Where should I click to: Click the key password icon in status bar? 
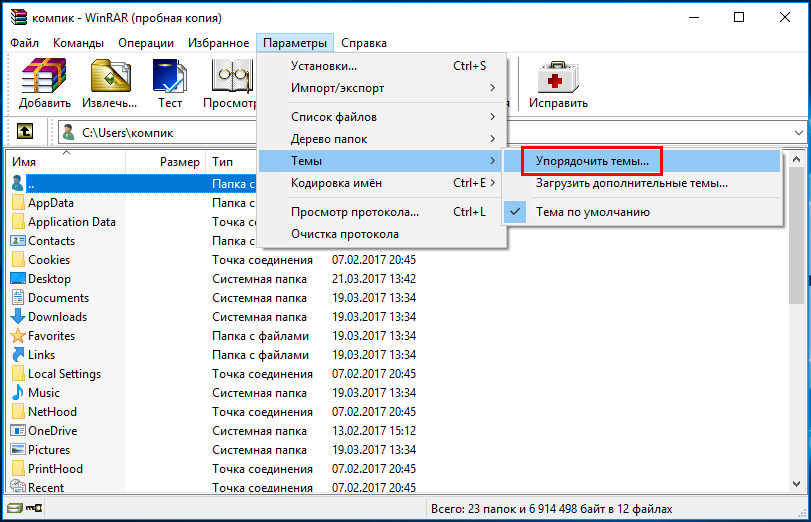34,509
